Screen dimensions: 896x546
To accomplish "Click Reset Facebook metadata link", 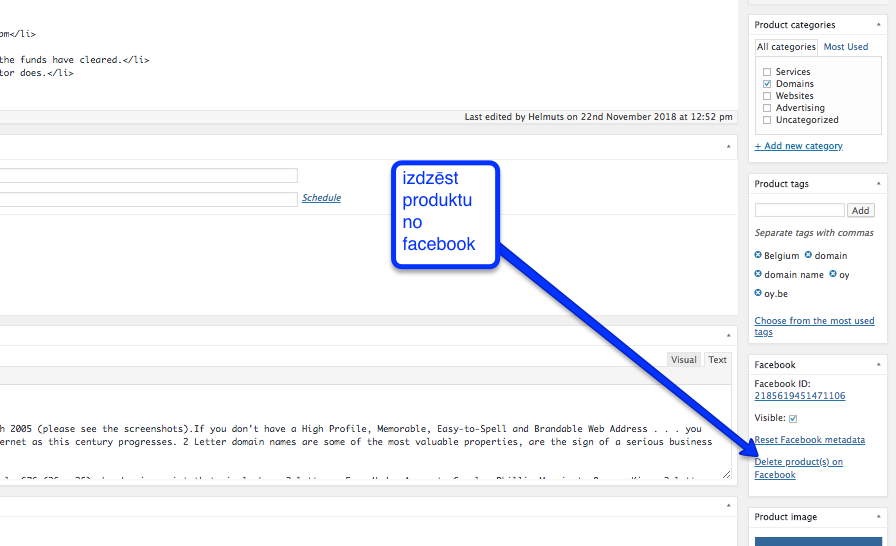I will (x=810, y=440).
